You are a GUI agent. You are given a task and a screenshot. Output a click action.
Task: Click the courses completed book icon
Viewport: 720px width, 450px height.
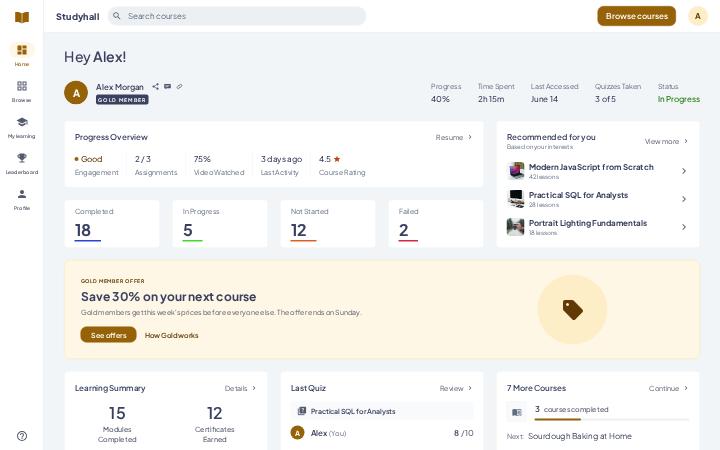(x=517, y=412)
